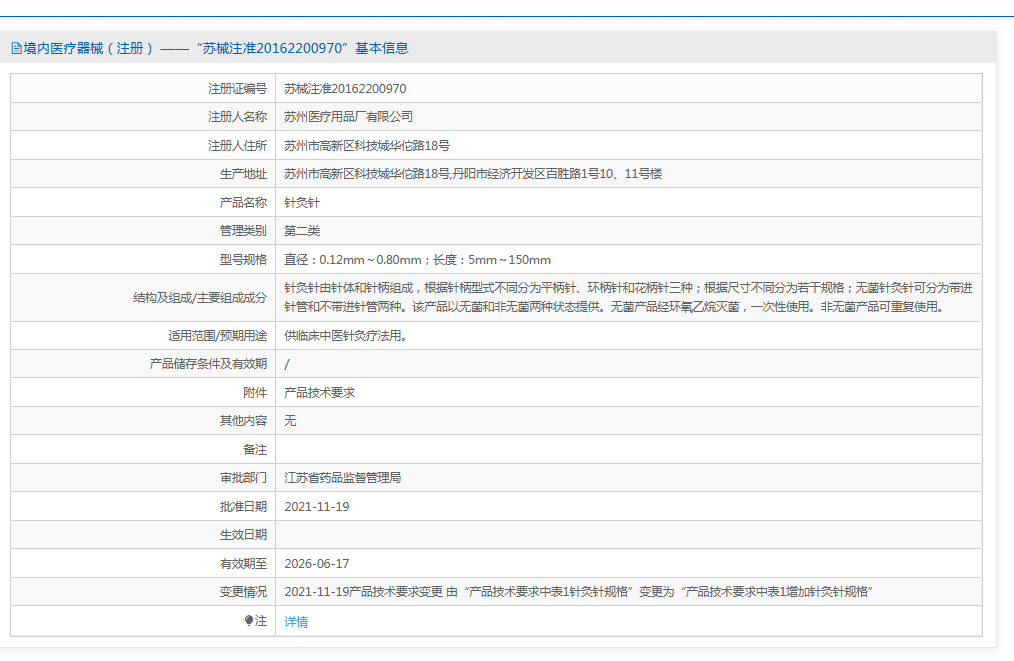The image size is (1014, 661).
Task: Open the 详情 link
Action: (296, 622)
